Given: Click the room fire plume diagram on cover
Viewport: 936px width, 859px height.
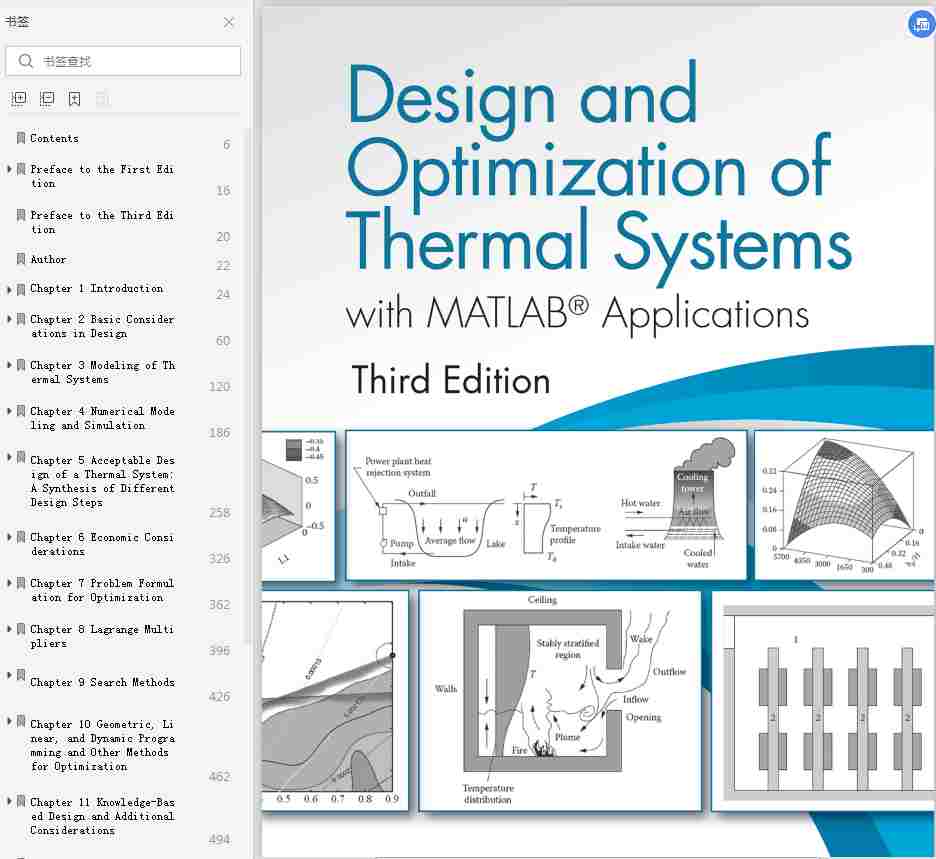Looking at the screenshot, I should coord(560,701).
